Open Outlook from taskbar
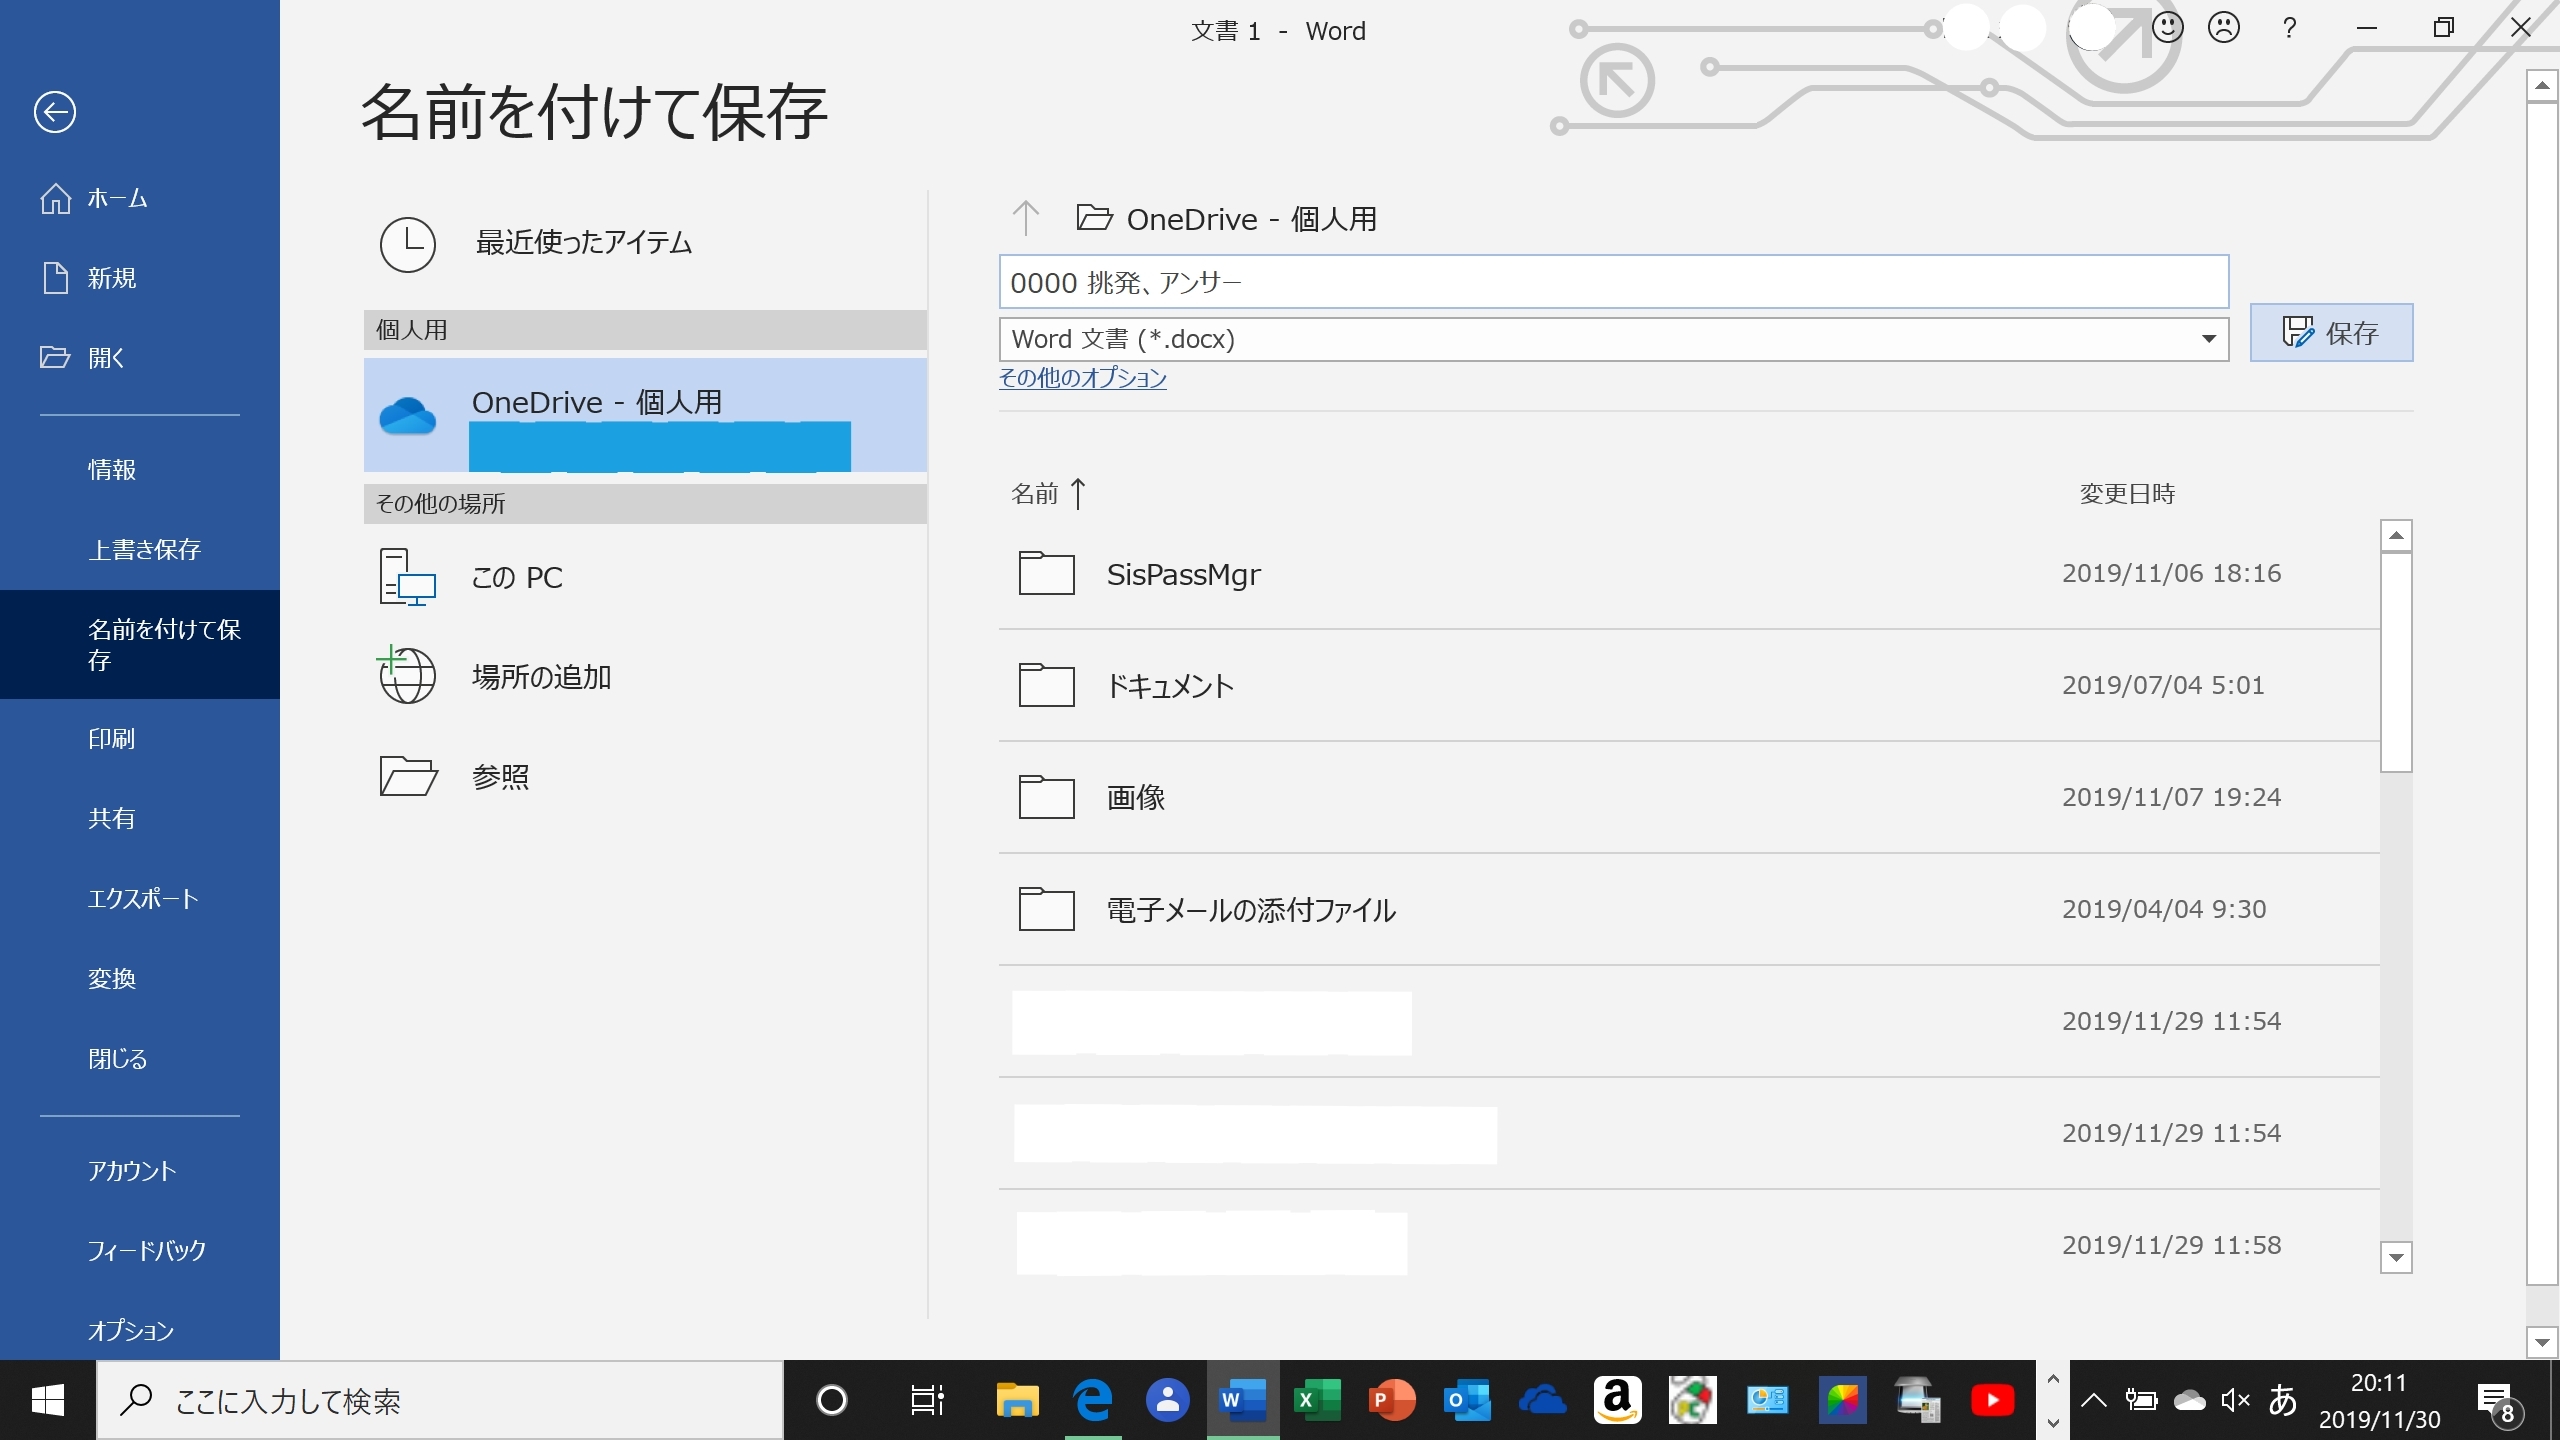 coord(1467,1401)
